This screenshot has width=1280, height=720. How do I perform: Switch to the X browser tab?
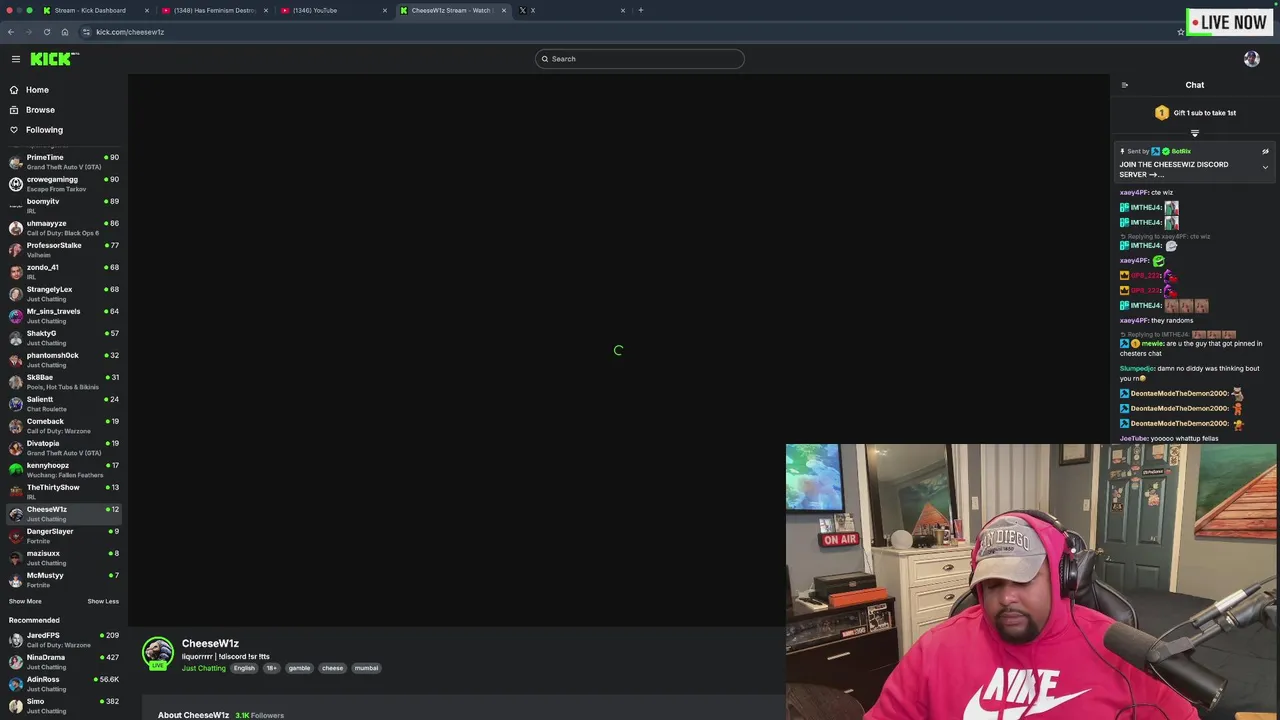coord(571,10)
